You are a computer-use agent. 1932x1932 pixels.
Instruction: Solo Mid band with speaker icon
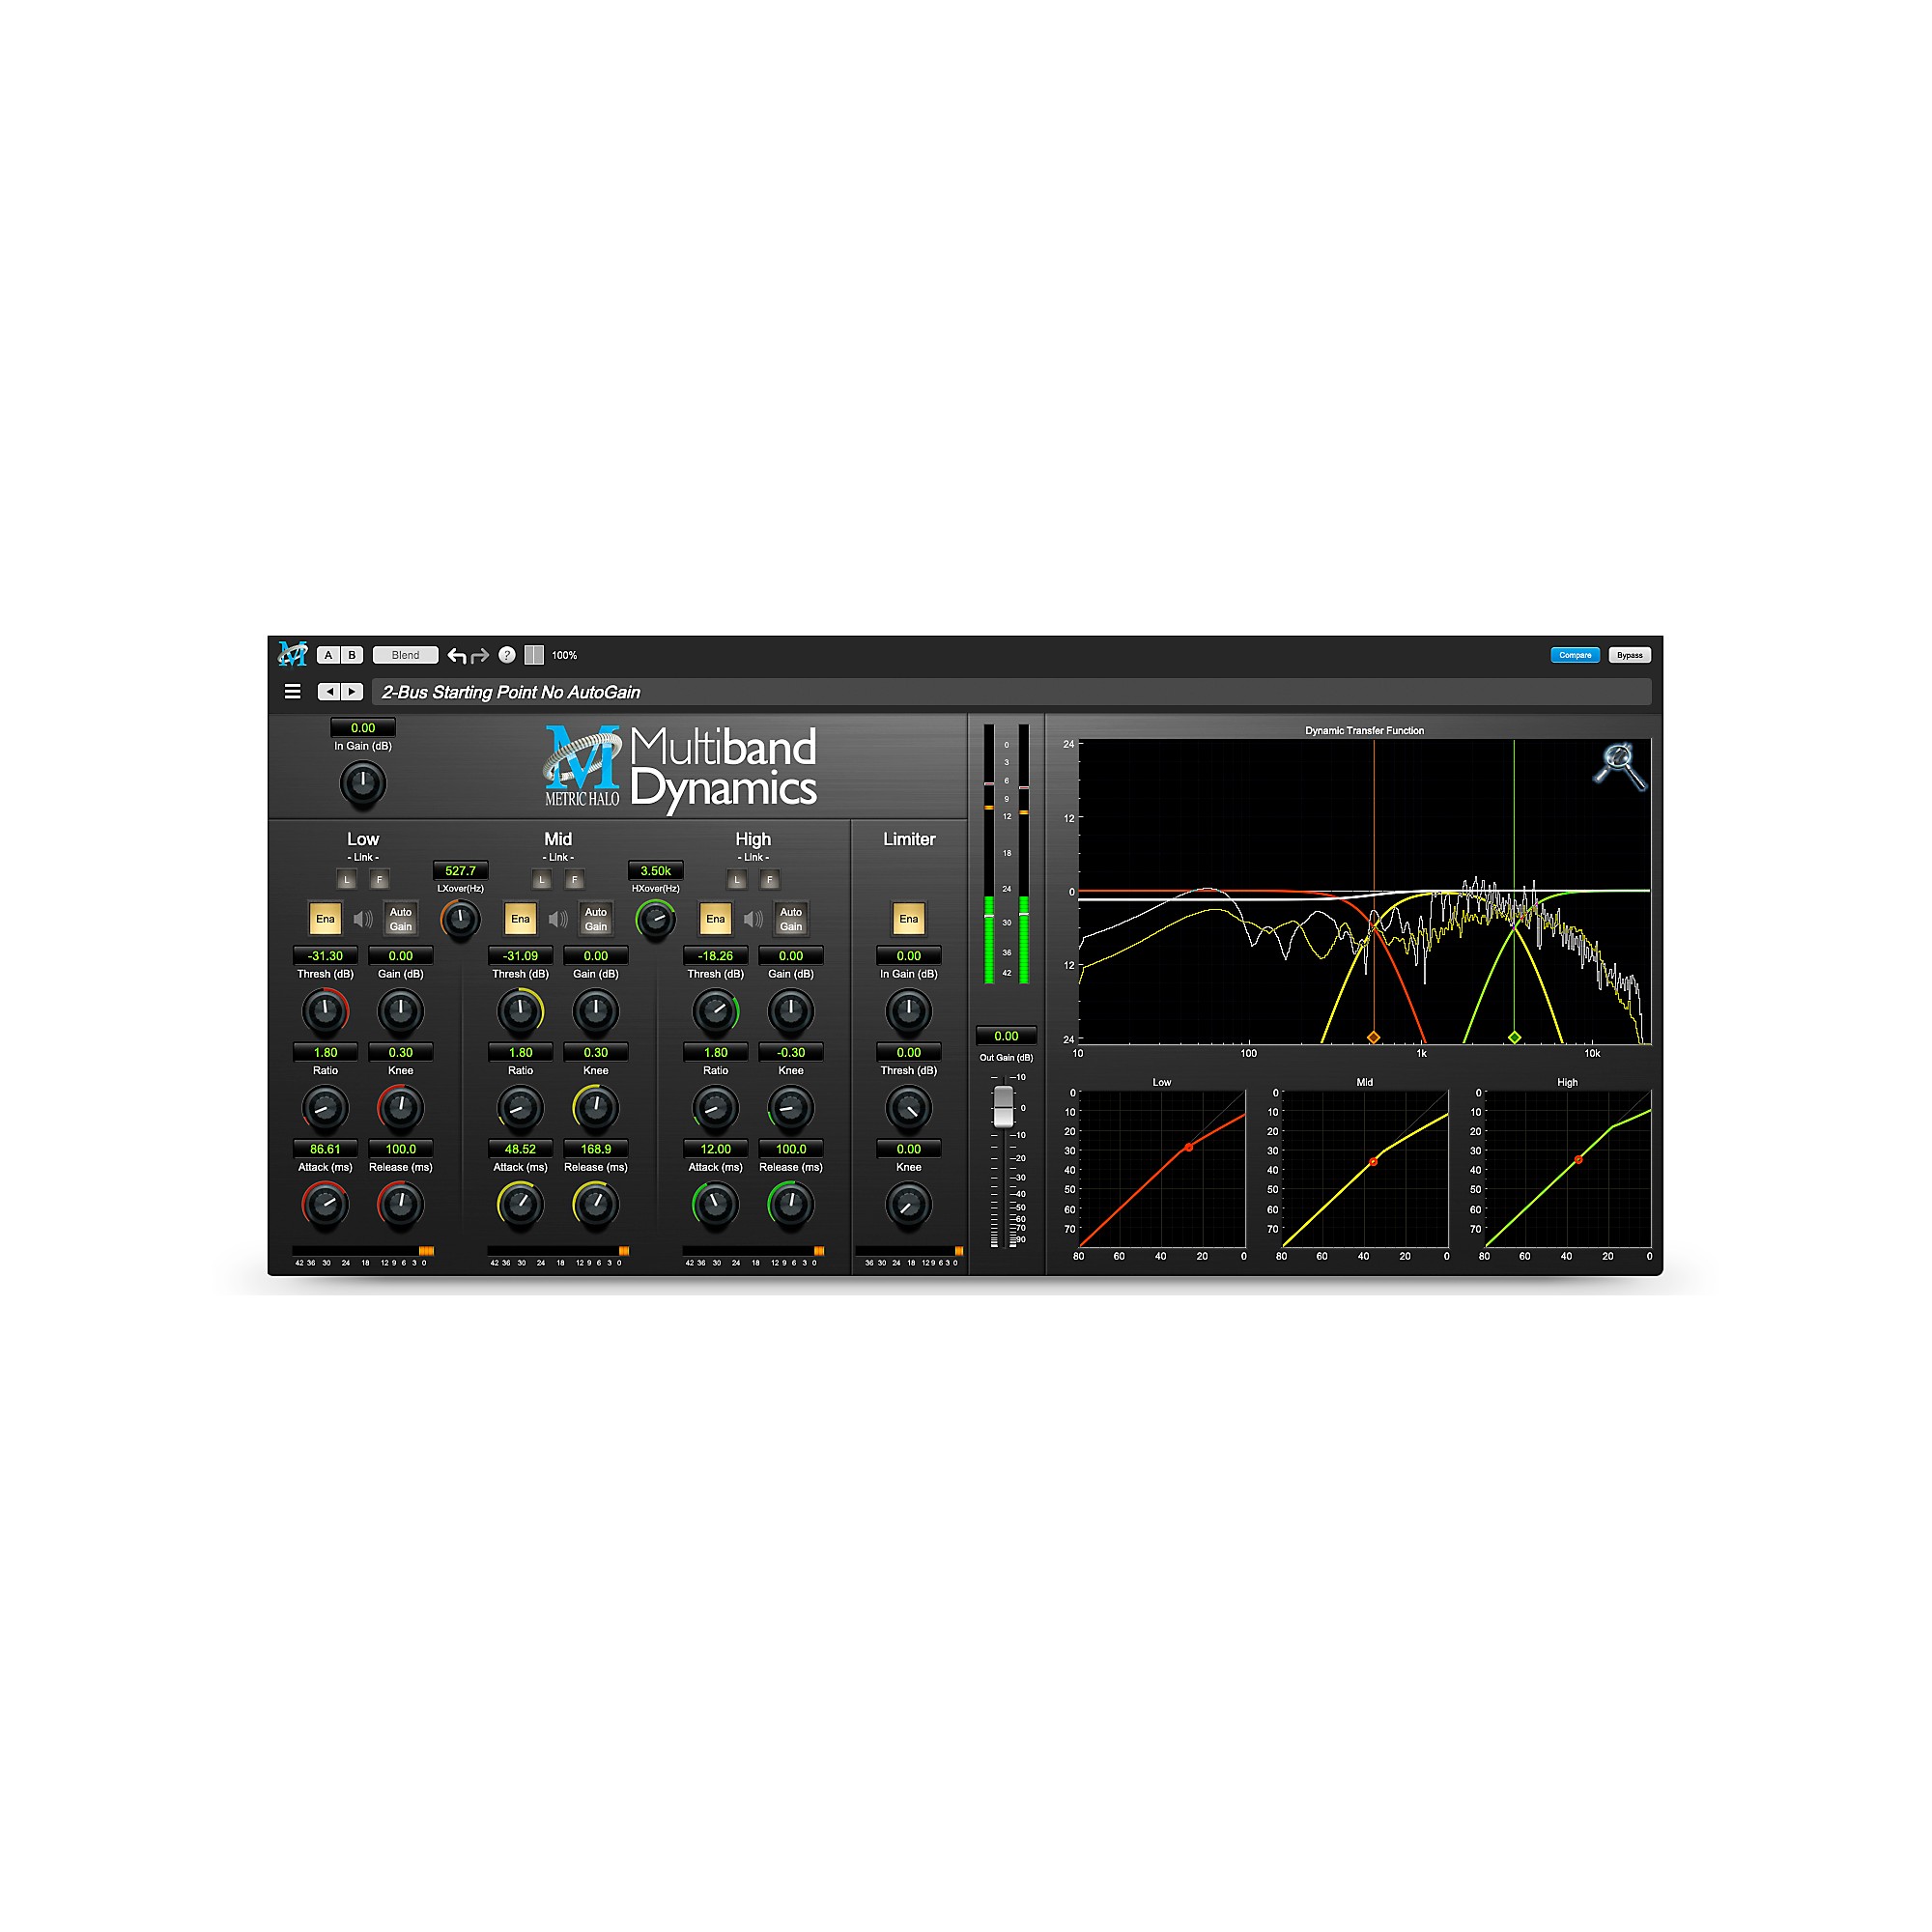pyautogui.click(x=558, y=919)
